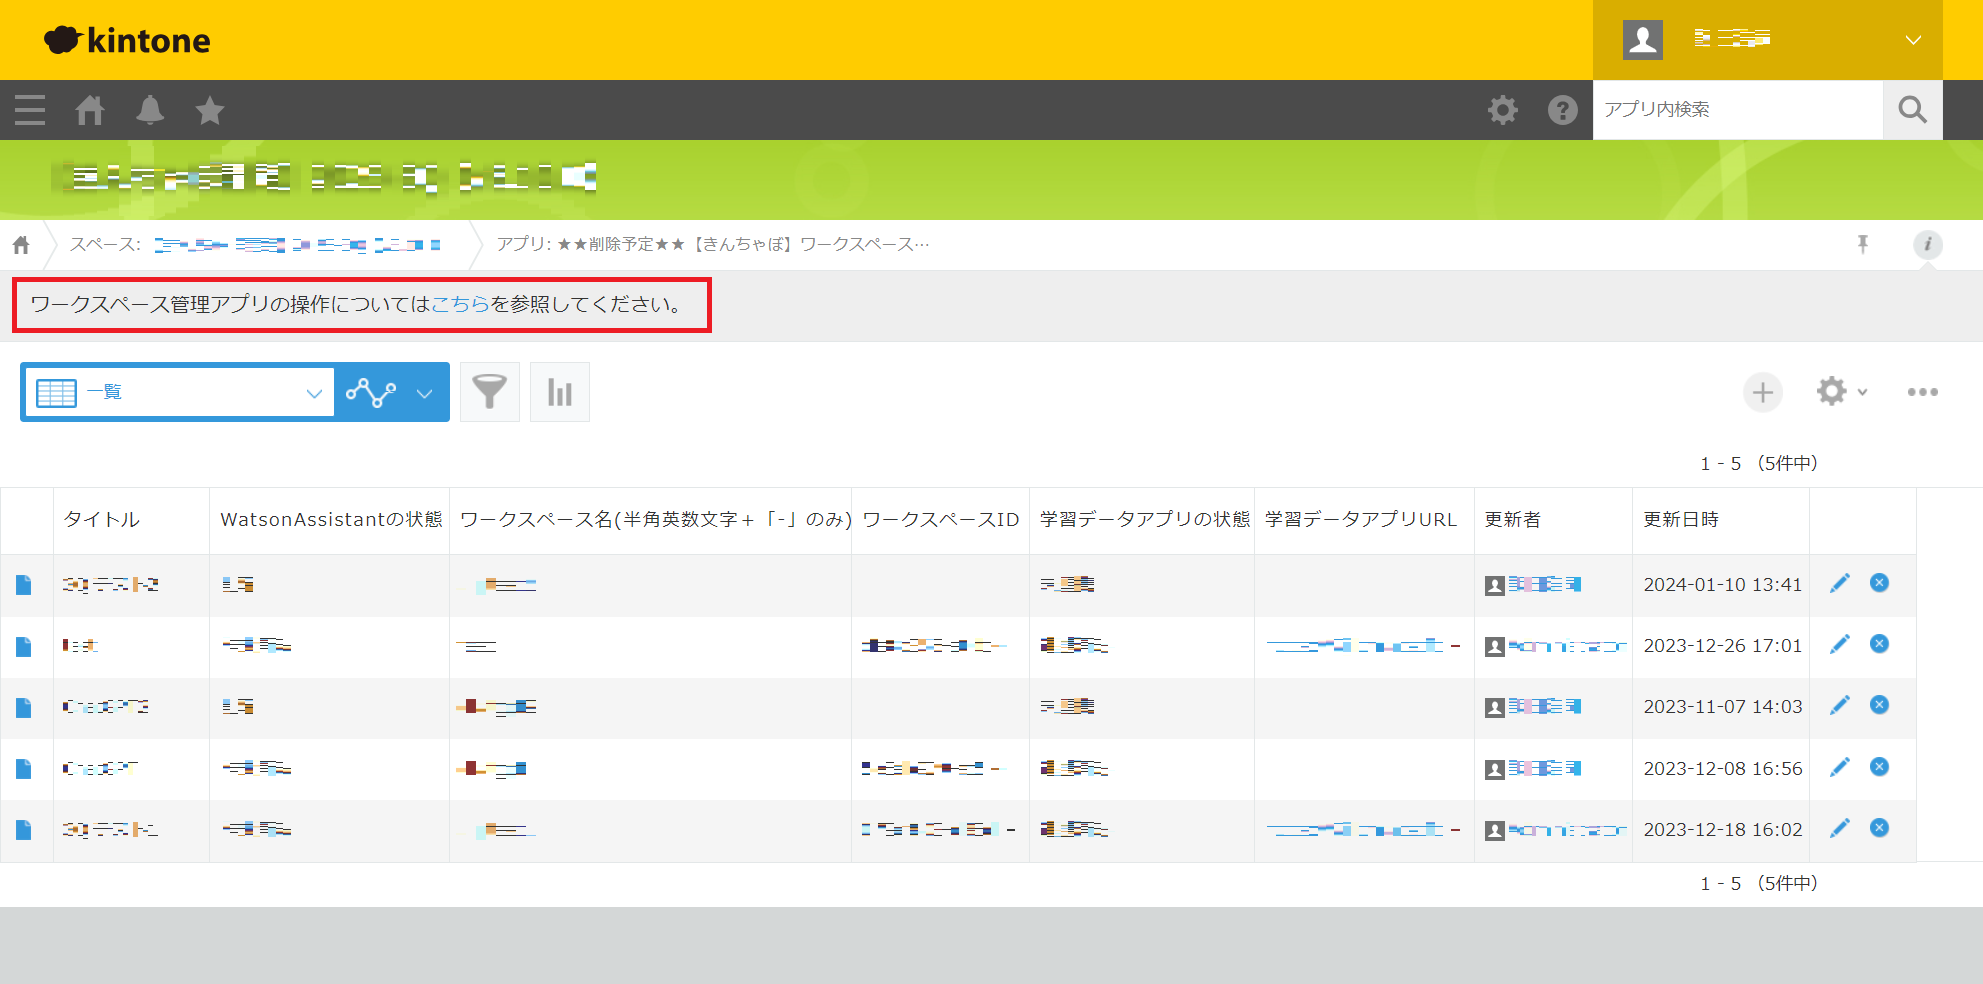Add a new record with plus icon

[x=1762, y=392]
